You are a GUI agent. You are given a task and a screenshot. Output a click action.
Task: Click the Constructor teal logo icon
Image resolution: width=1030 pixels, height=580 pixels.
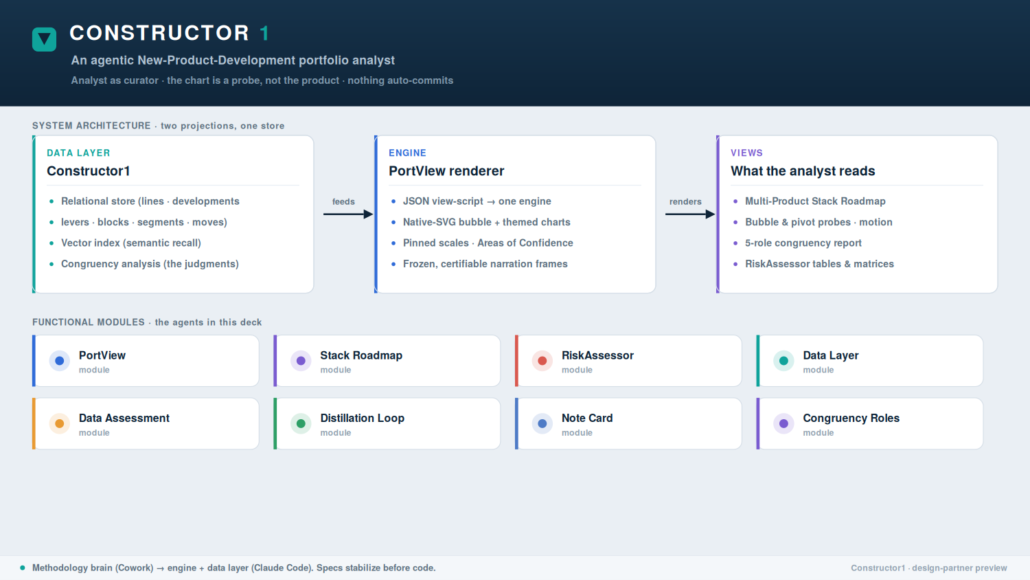click(x=44, y=39)
